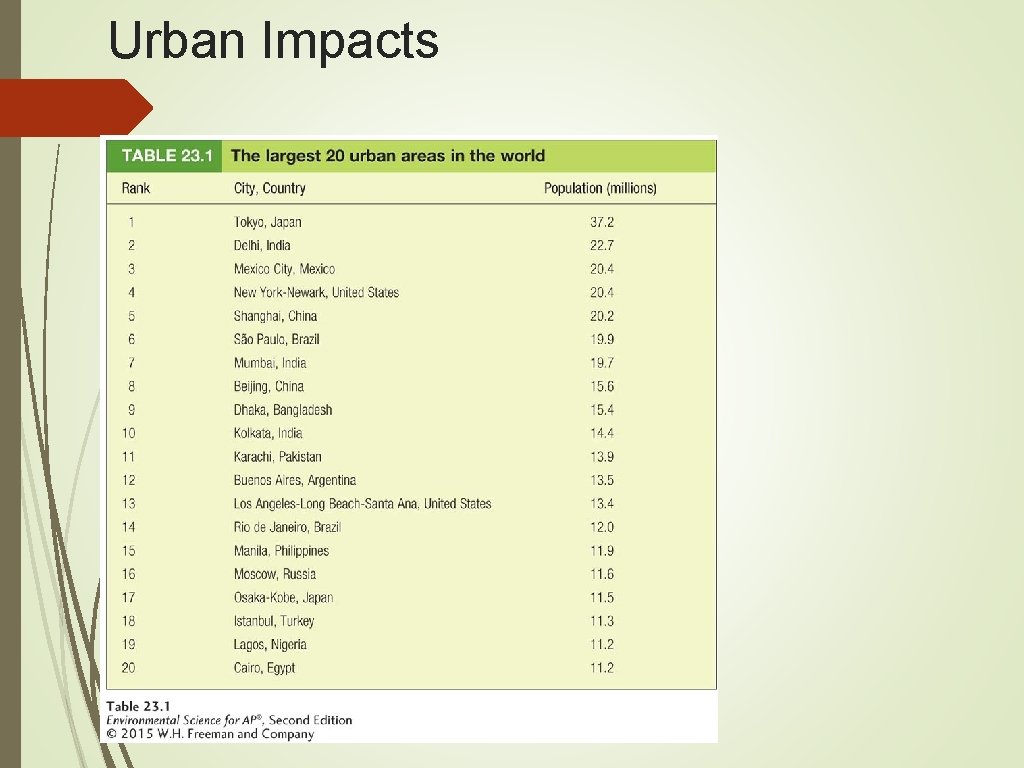Click rank number 13

tap(129, 504)
